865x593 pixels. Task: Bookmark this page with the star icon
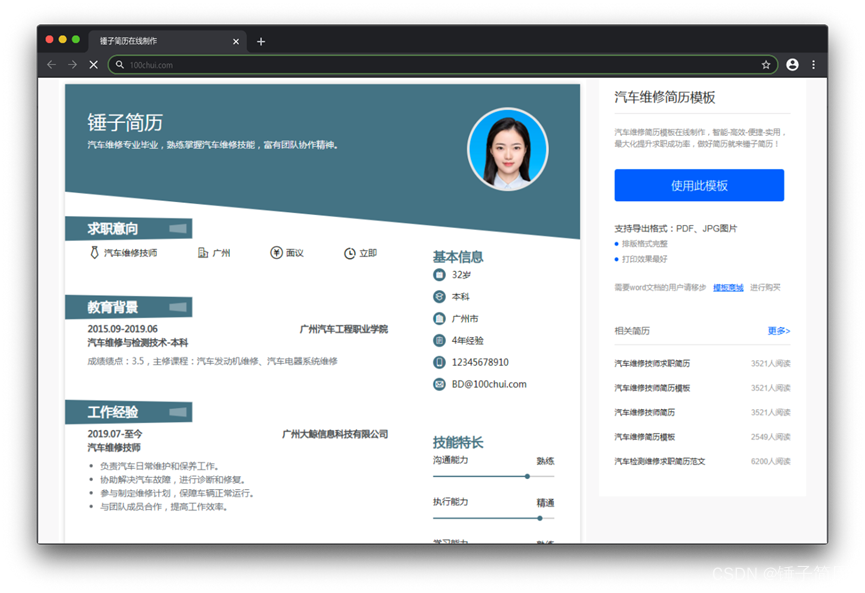(766, 65)
